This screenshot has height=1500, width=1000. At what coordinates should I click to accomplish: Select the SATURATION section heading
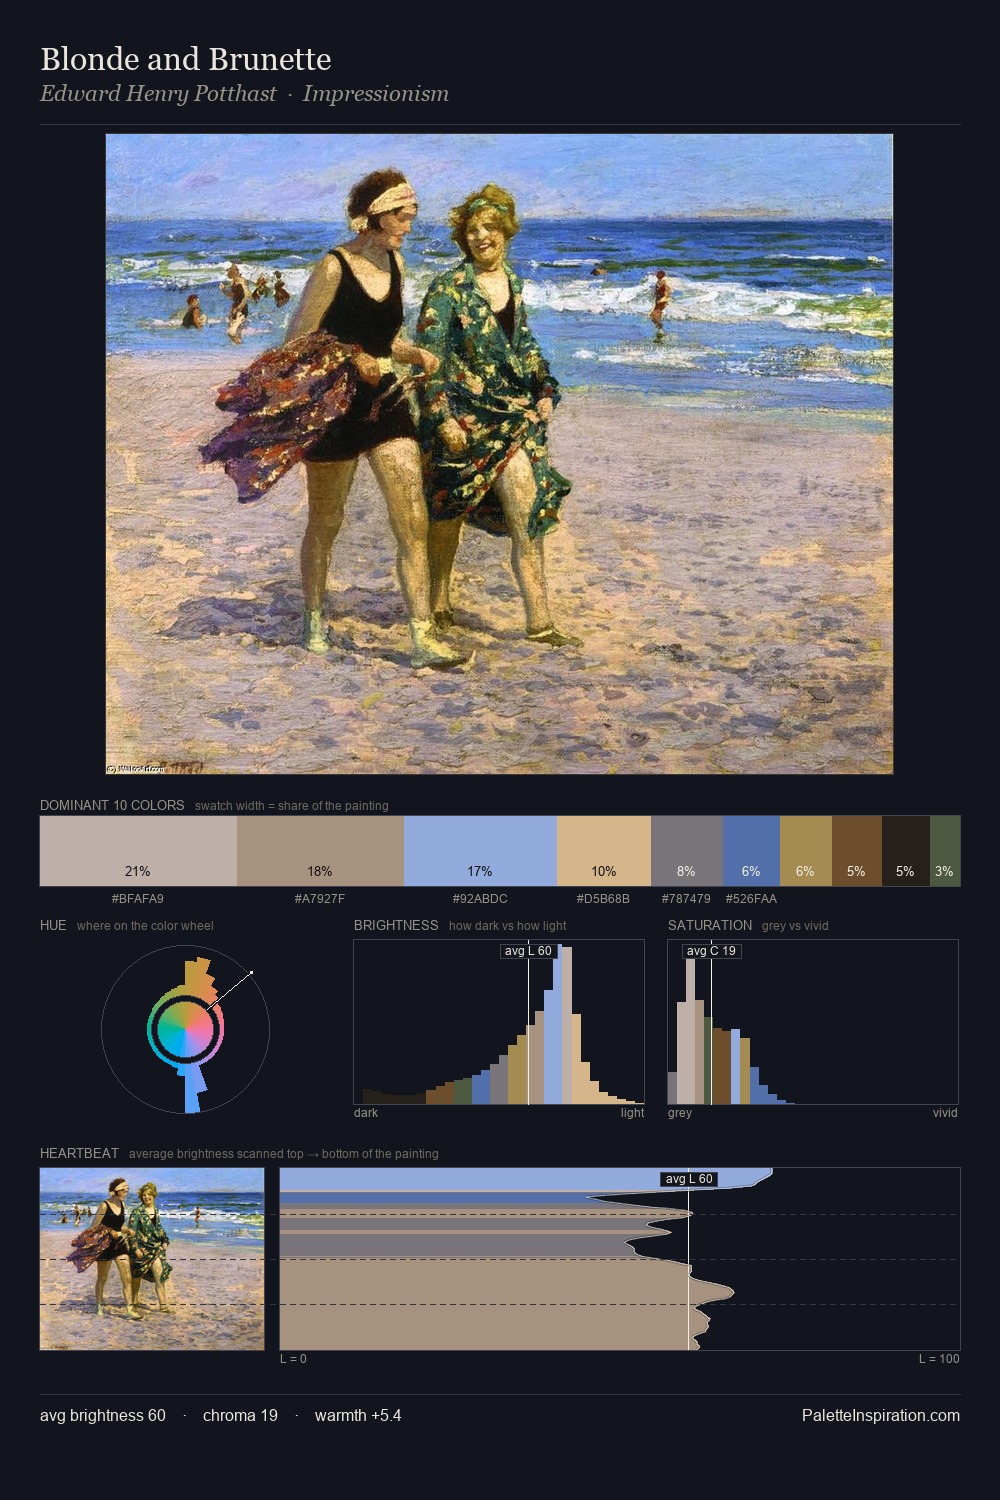(x=710, y=925)
